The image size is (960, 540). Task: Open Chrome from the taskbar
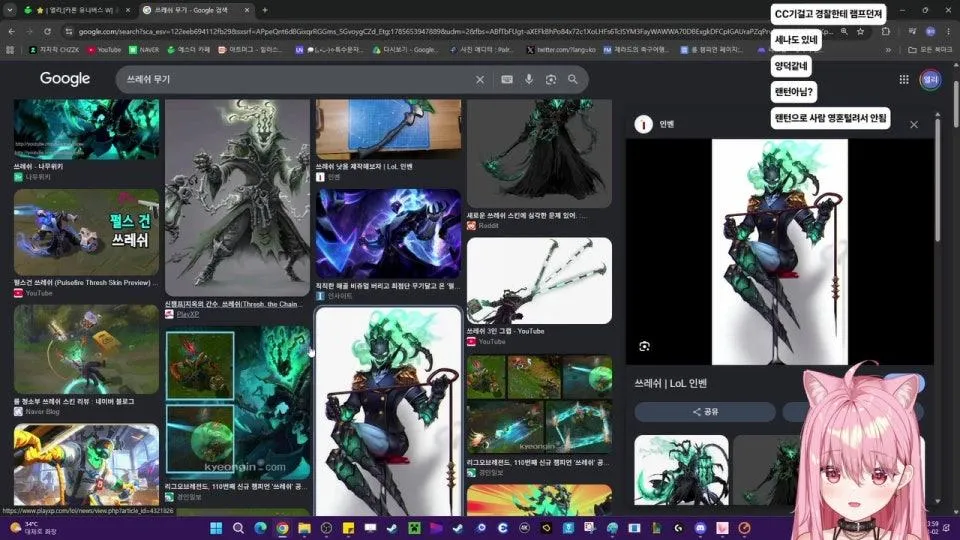pyautogui.click(x=282, y=528)
